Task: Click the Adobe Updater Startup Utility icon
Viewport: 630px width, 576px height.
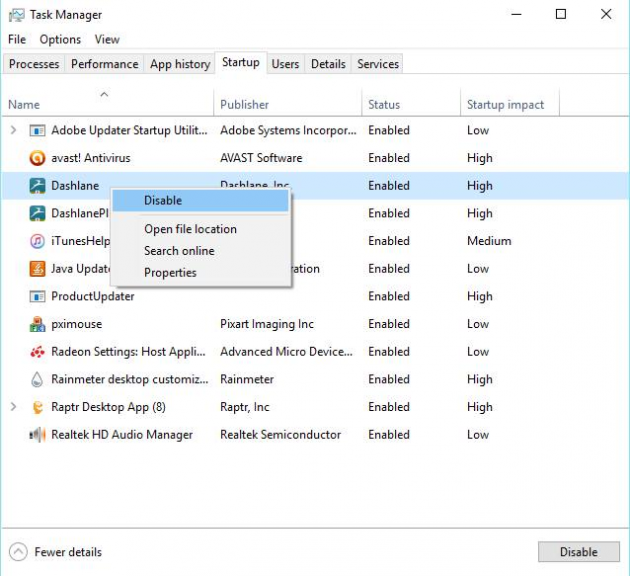Action: (37, 131)
